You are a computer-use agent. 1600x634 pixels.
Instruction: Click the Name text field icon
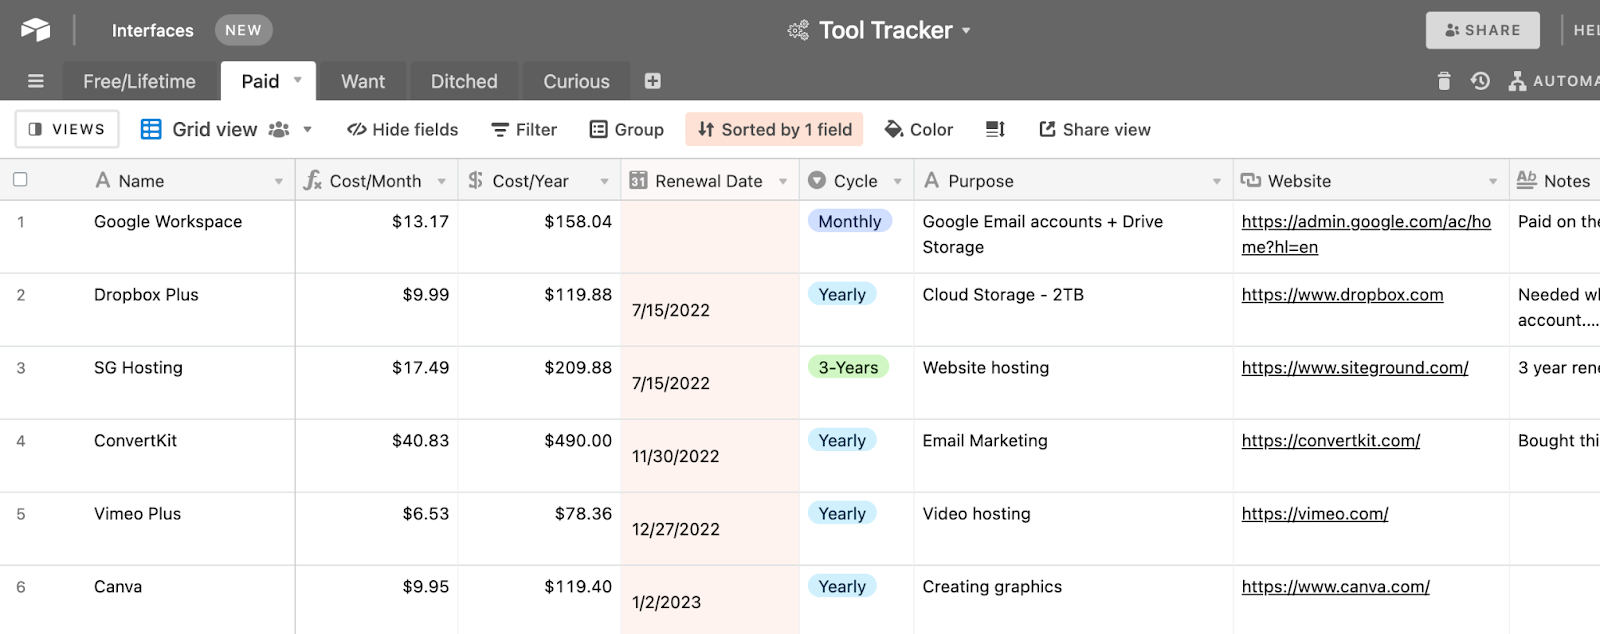coord(103,180)
